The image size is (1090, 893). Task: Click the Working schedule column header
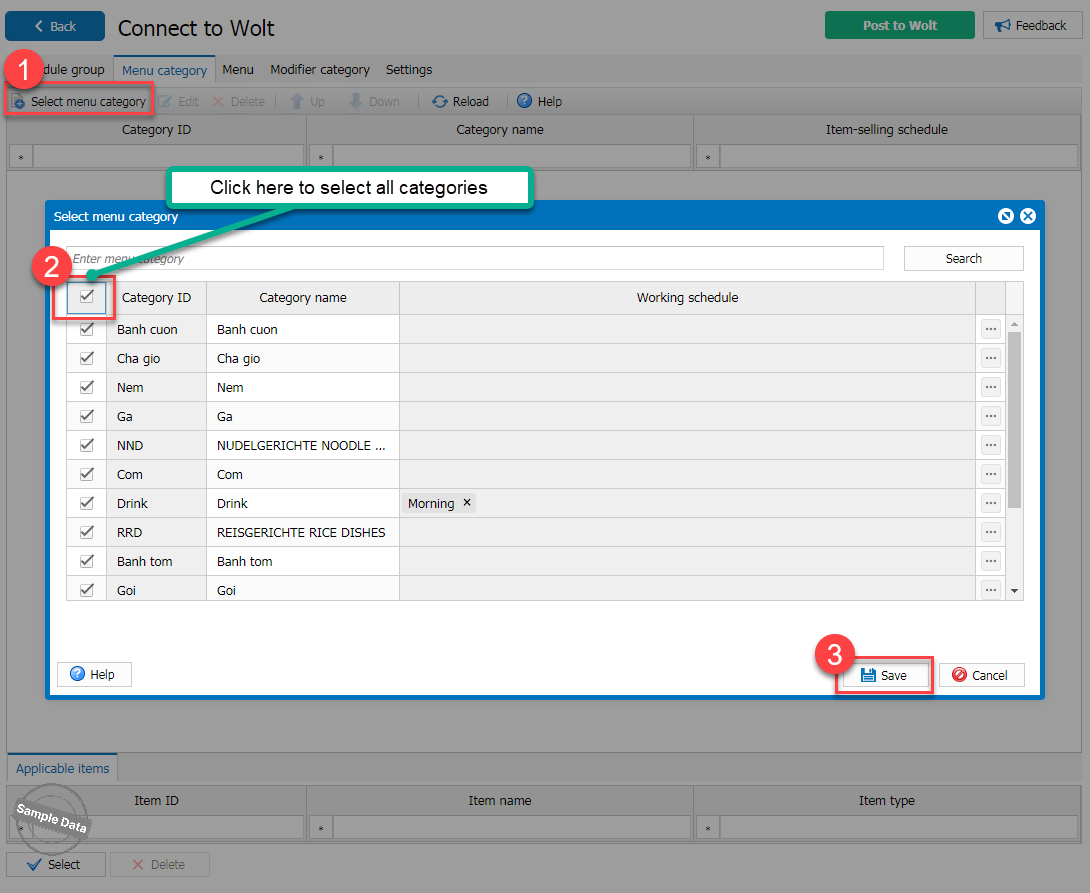coord(688,297)
